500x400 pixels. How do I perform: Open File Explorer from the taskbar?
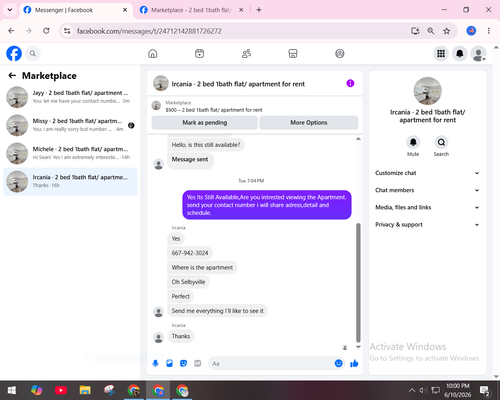(x=85, y=390)
